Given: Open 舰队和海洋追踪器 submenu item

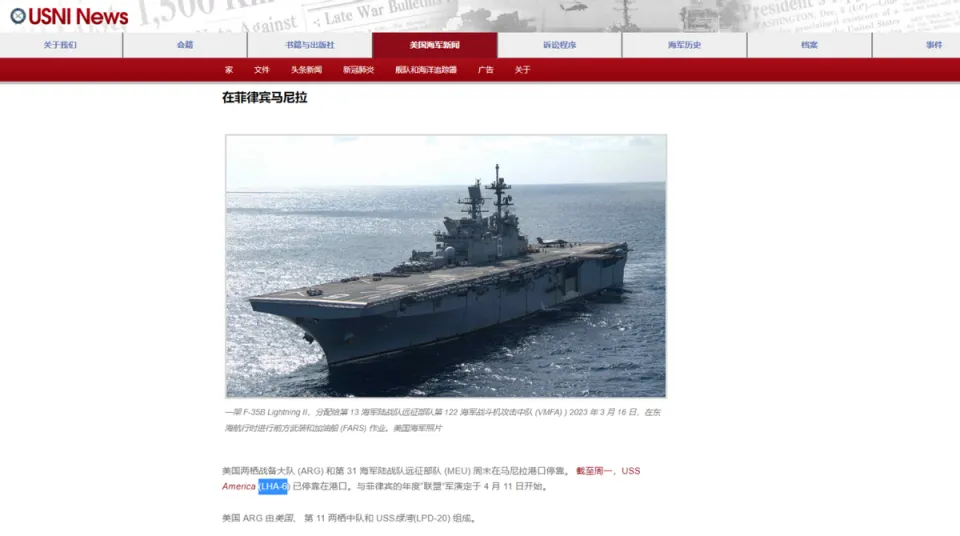Looking at the screenshot, I should click(426, 70).
